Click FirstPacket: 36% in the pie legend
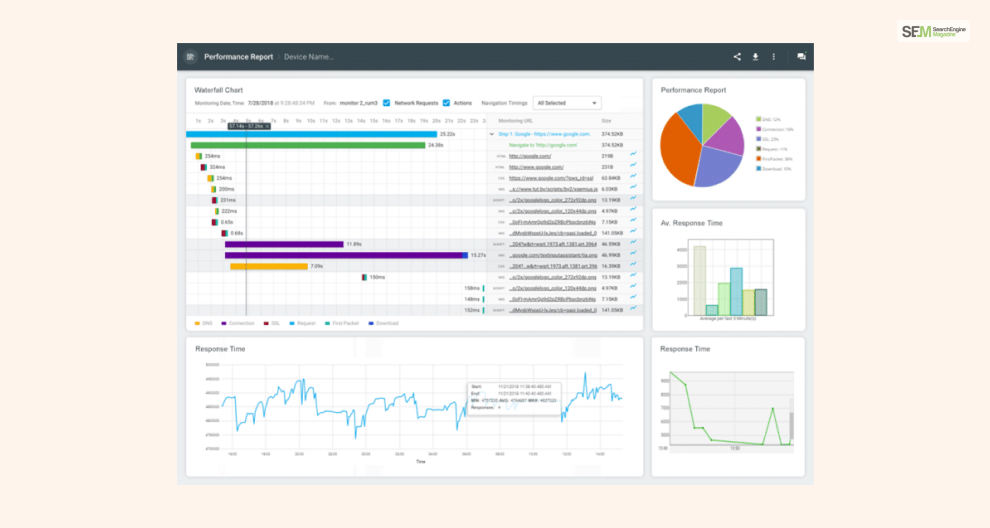This screenshot has height=528, width=990. coord(774,159)
